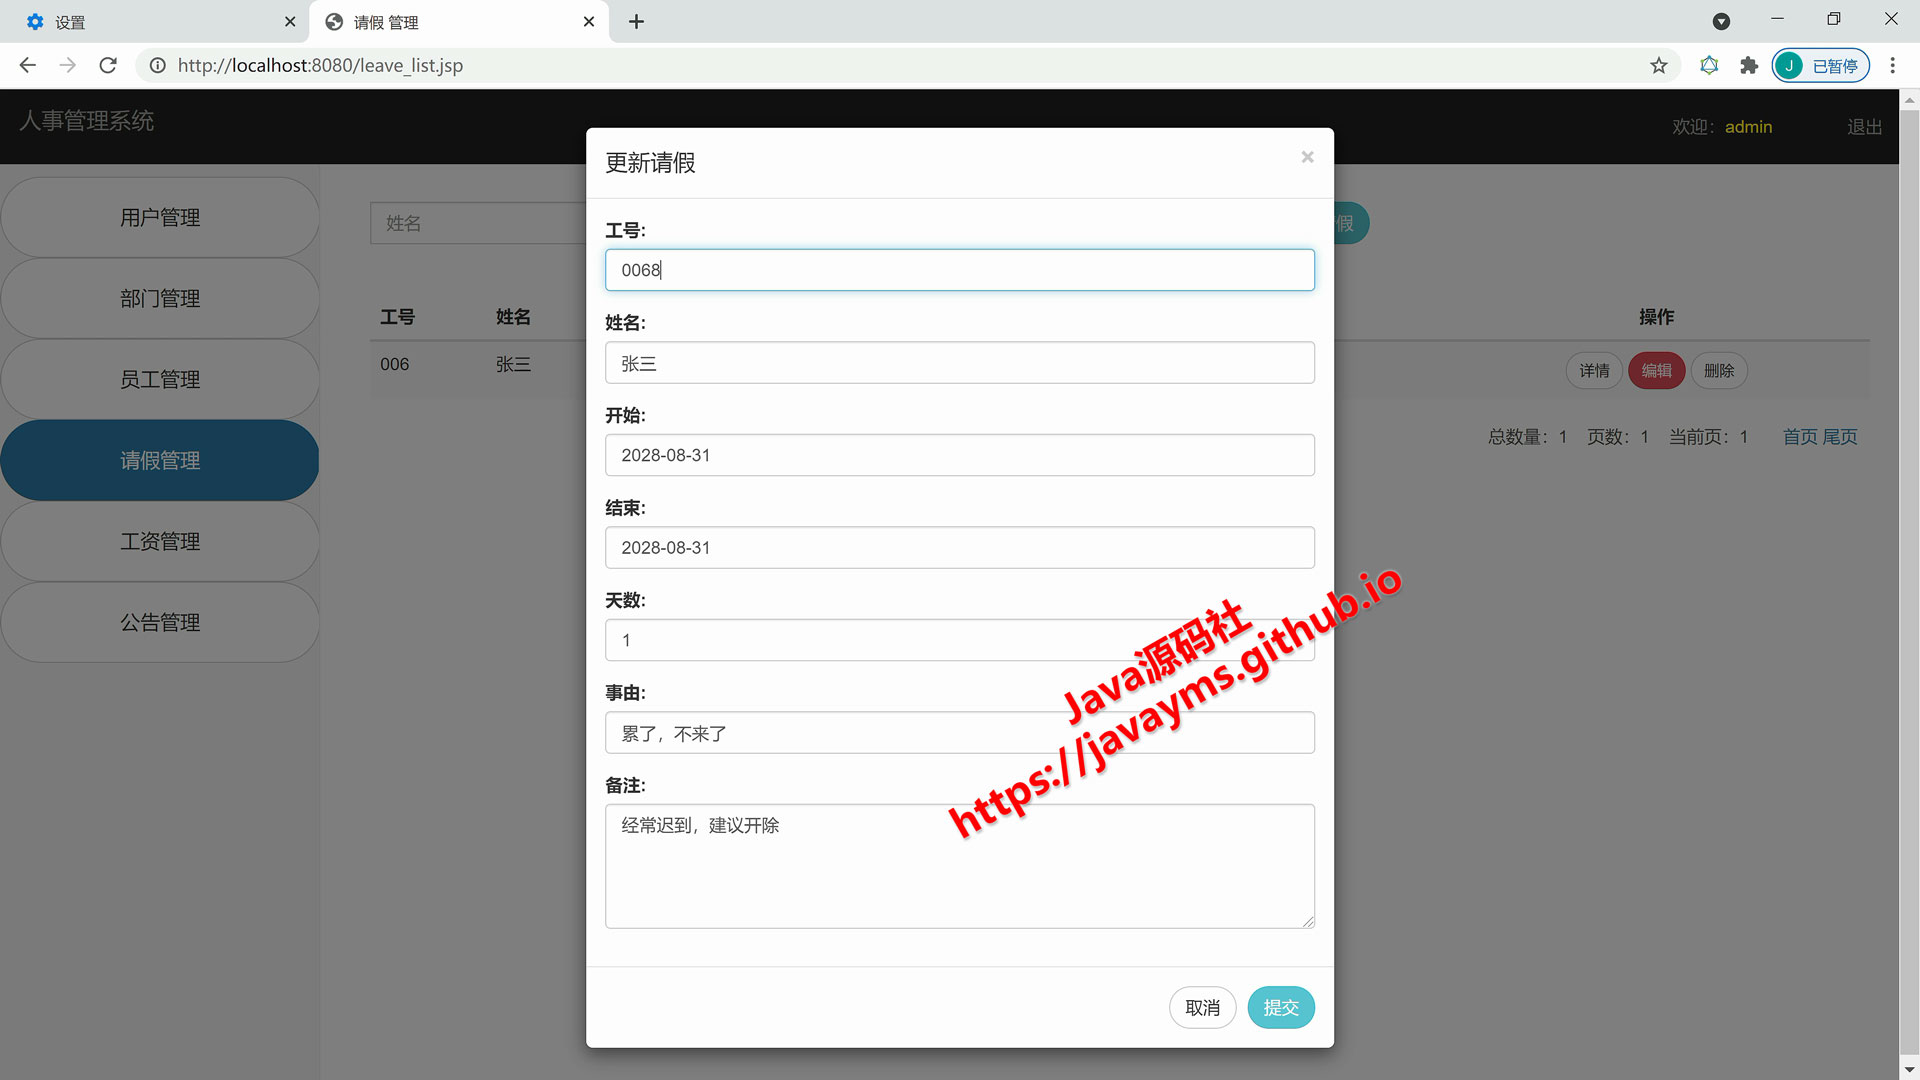Go to 首页 pagination link
Screen dimensions: 1920x1080
point(1800,437)
